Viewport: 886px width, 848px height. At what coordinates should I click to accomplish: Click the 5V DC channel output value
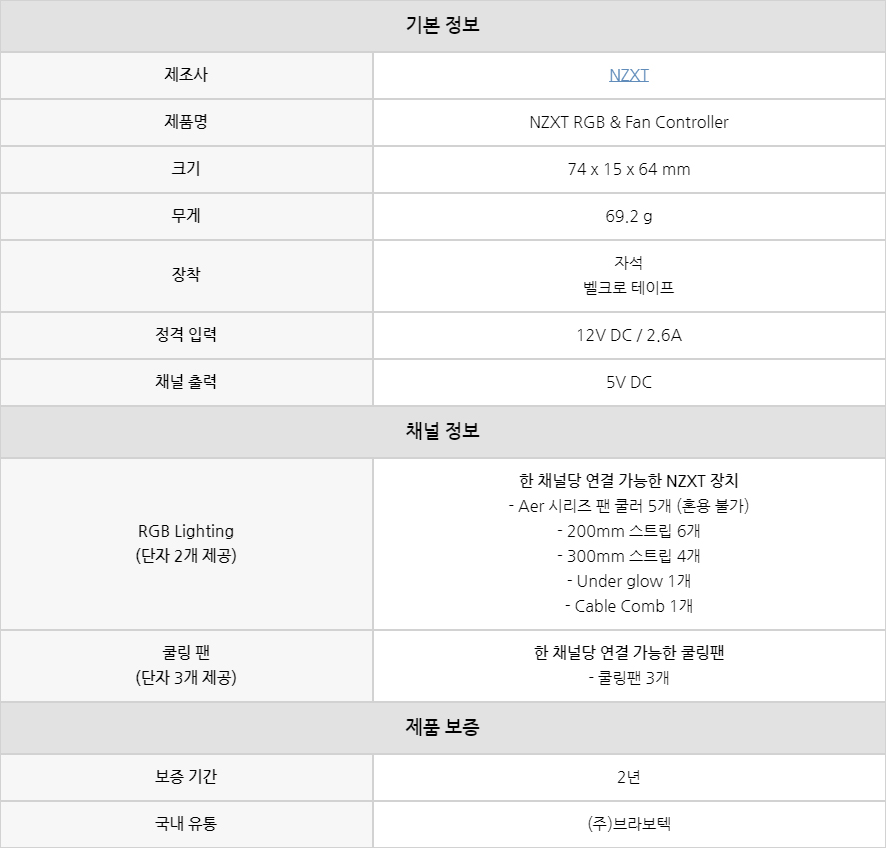pos(628,382)
